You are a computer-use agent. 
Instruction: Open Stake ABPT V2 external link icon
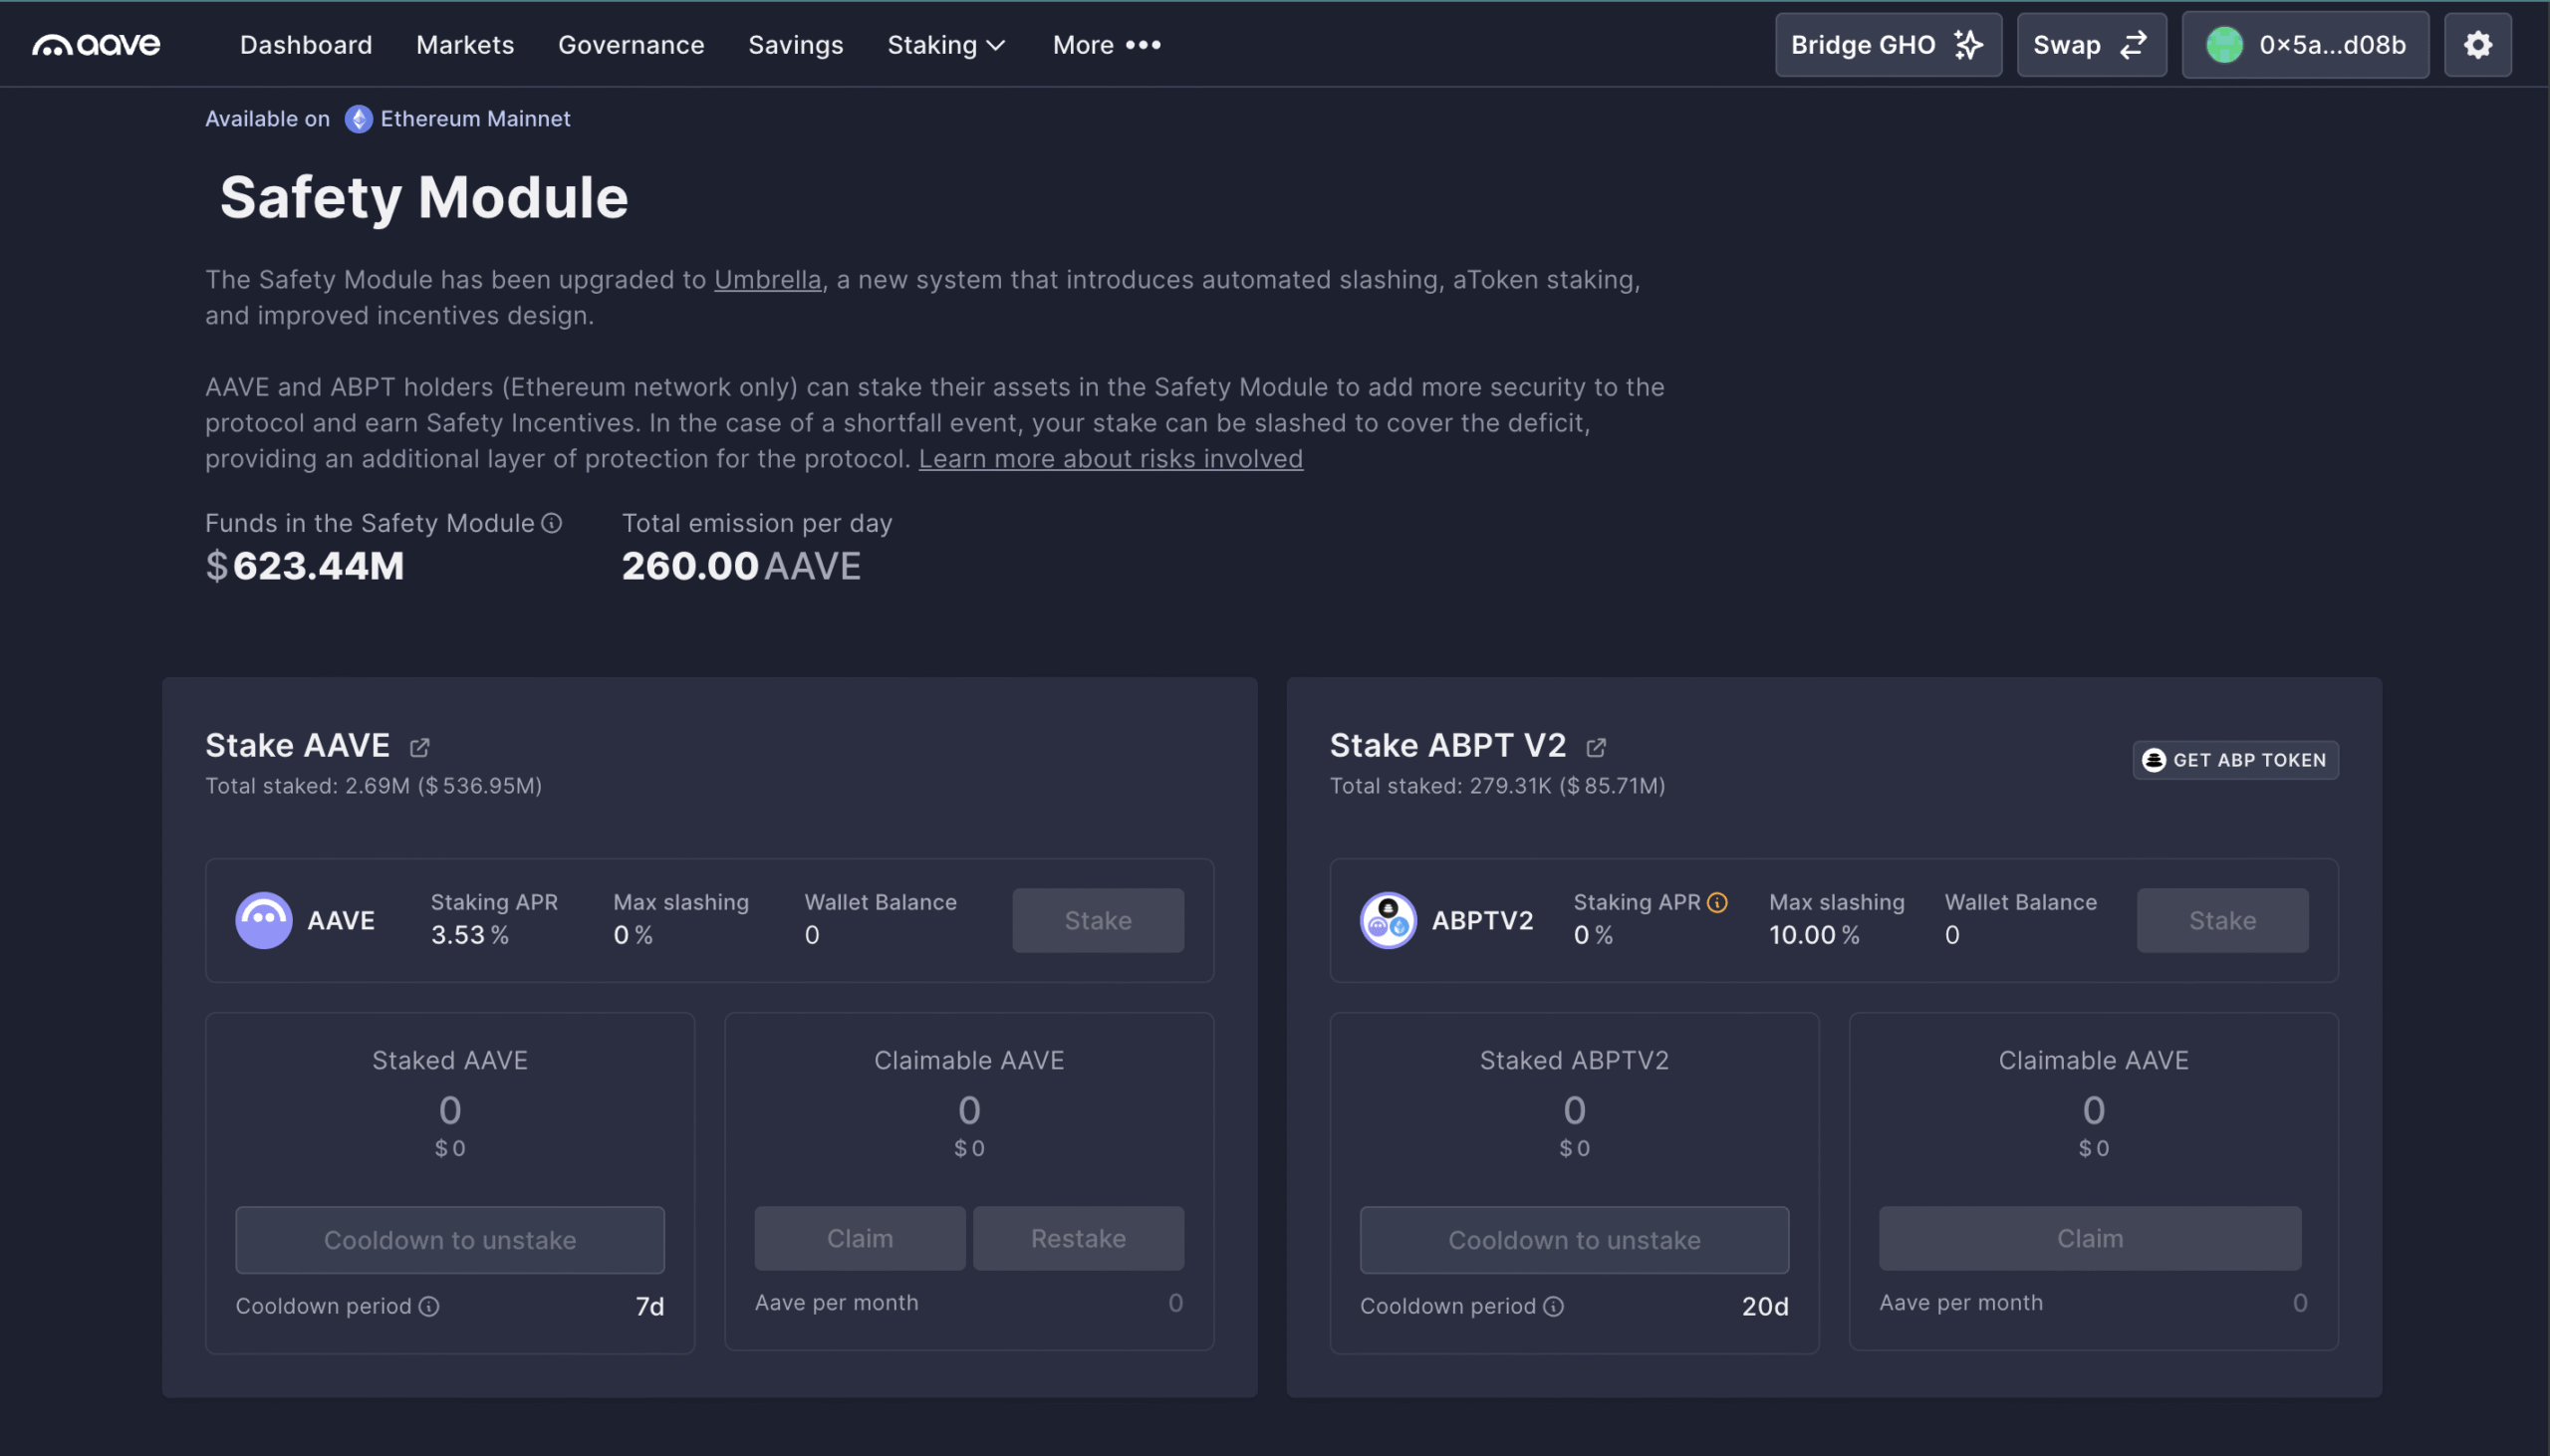(x=1596, y=747)
